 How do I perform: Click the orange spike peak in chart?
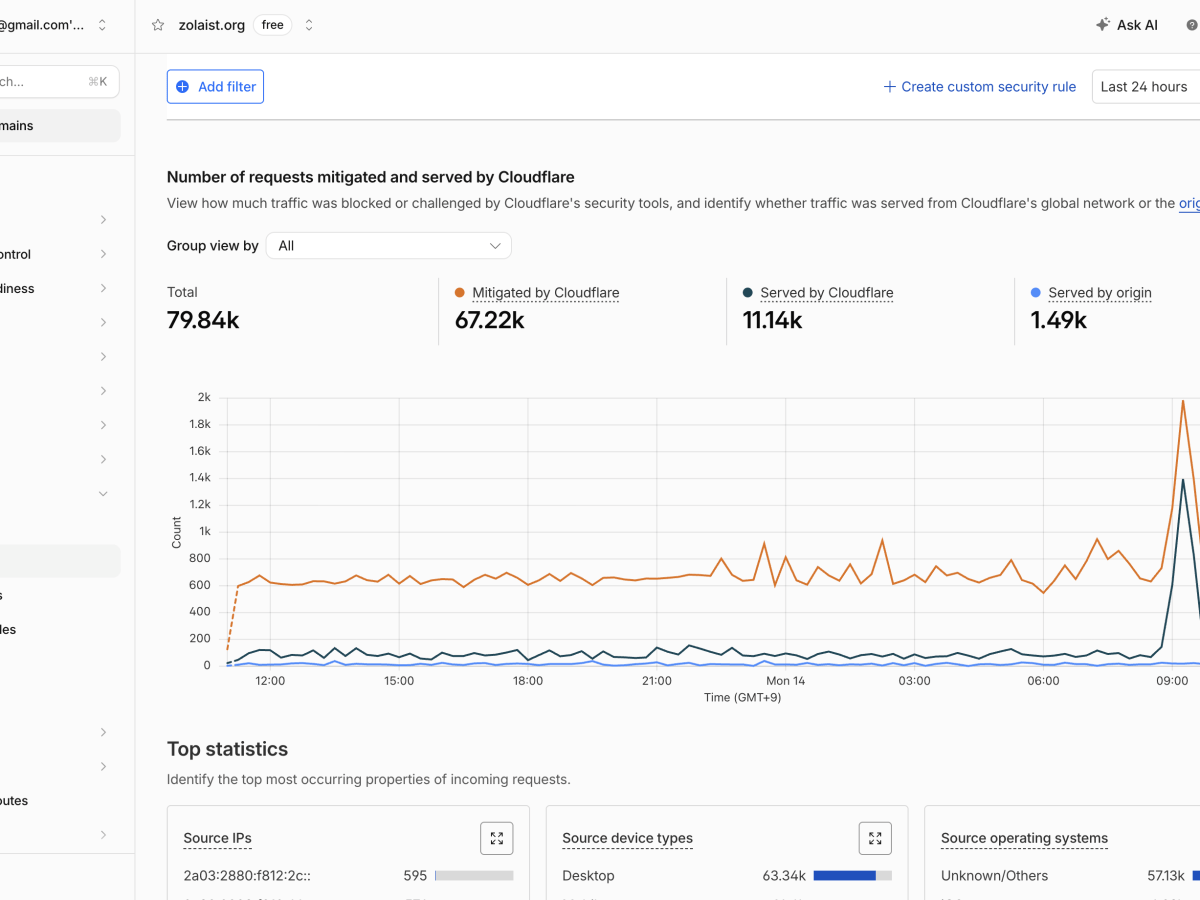coord(1183,401)
